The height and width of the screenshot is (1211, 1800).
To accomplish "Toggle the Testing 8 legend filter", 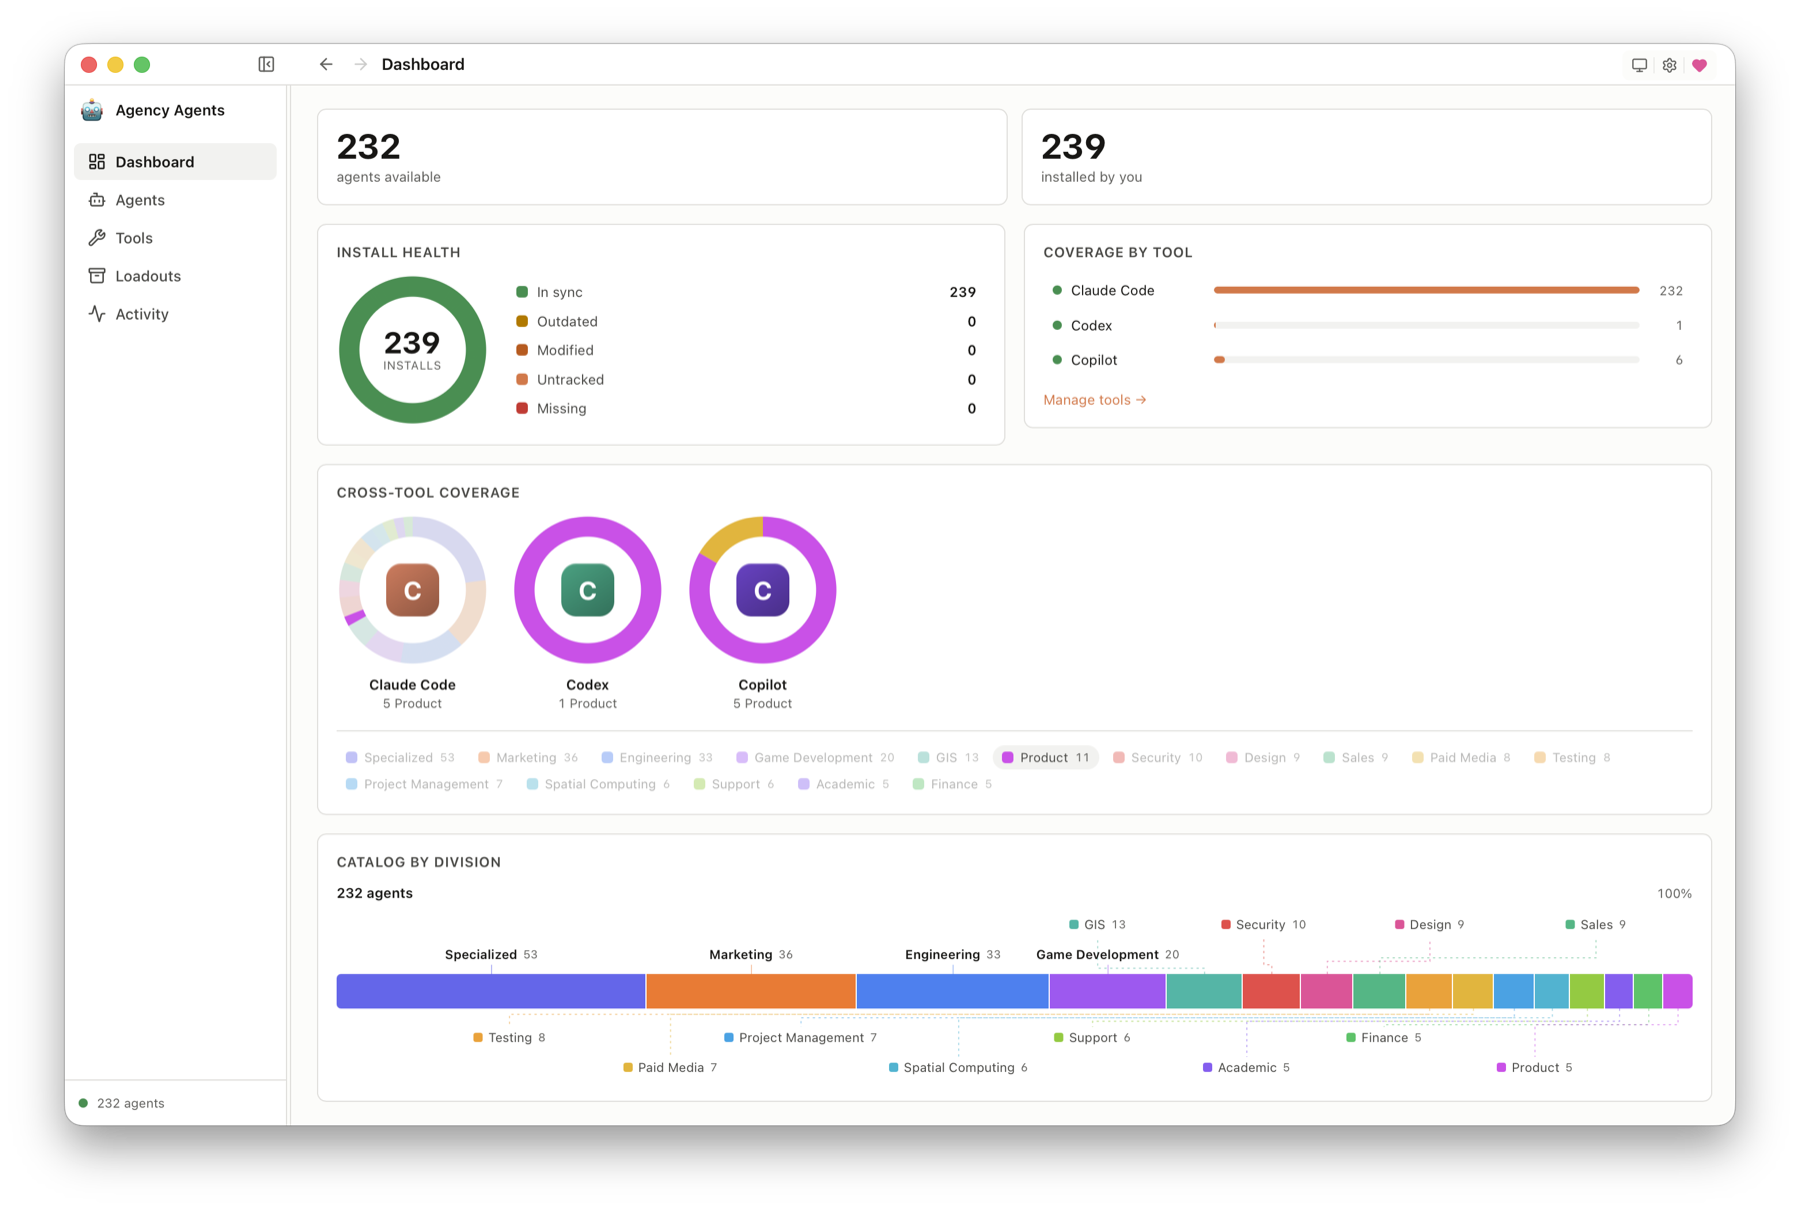I will click(1572, 758).
